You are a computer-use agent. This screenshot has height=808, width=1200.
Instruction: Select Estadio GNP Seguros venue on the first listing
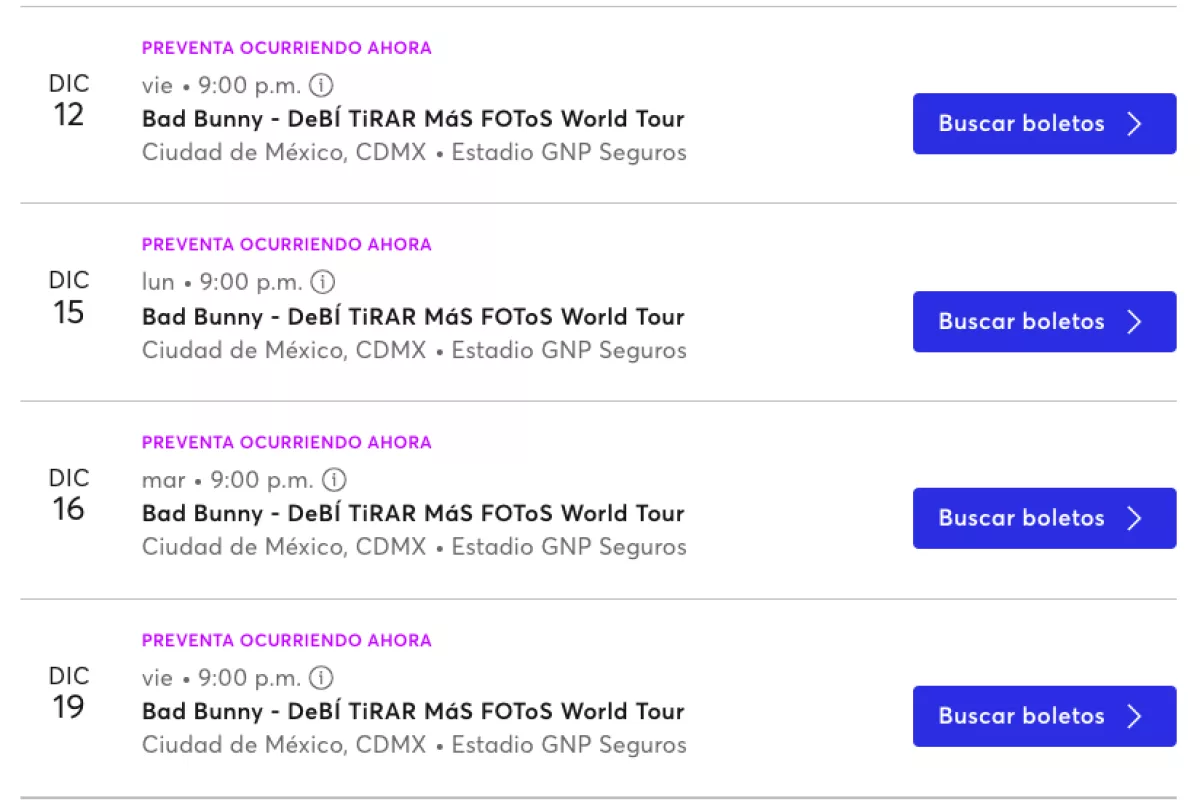click(x=570, y=152)
